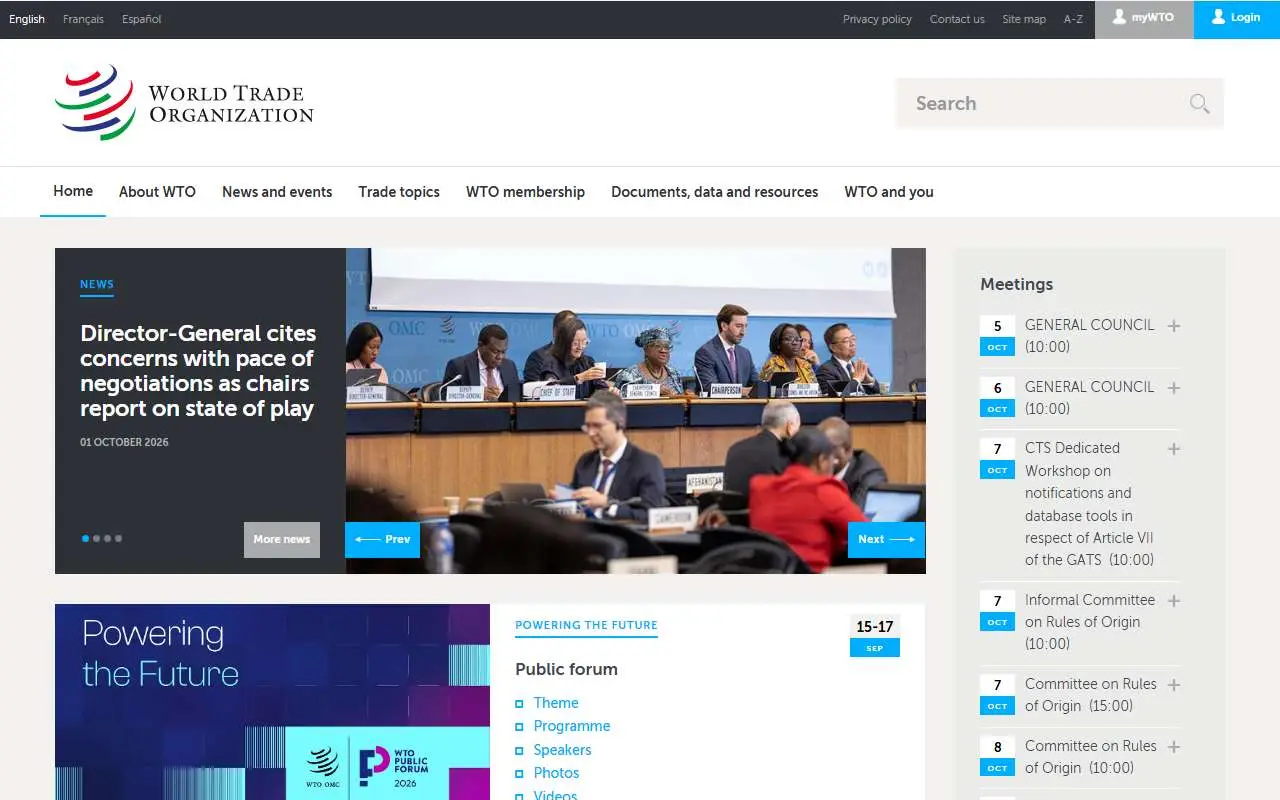1280x800 pixels.
Task: Open the Public forum Photos link
Action: pos(556,773)
